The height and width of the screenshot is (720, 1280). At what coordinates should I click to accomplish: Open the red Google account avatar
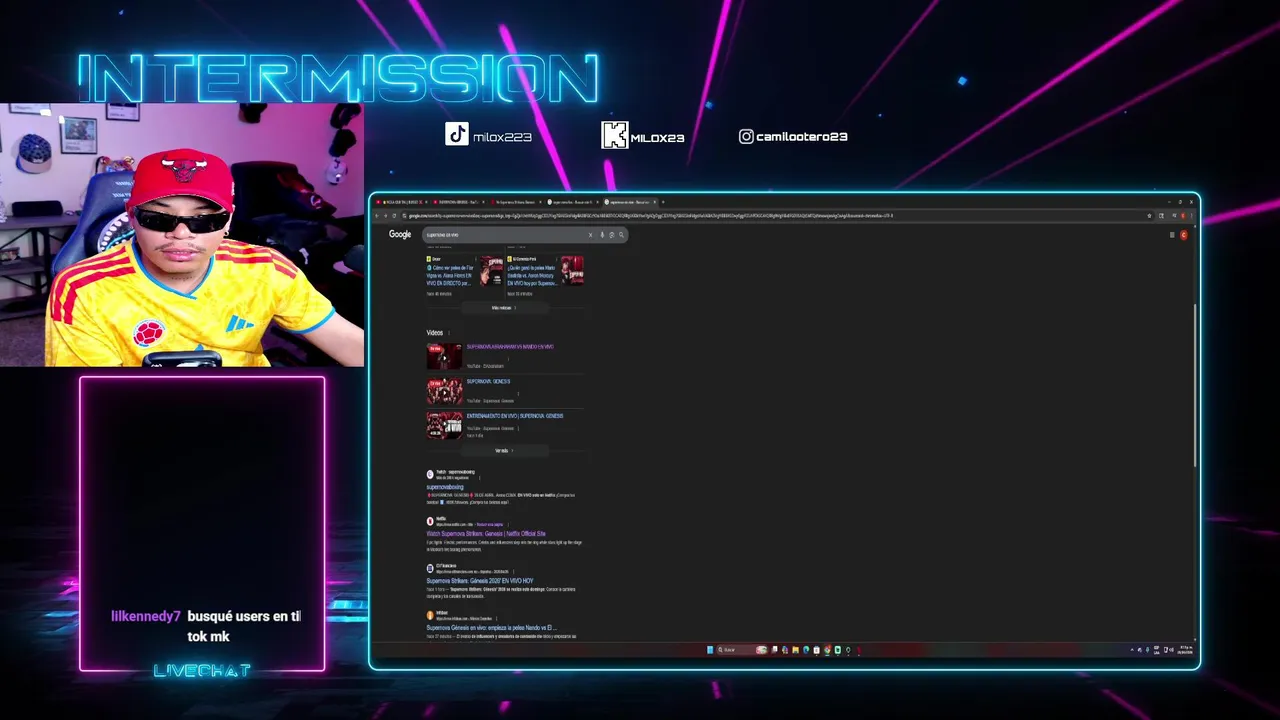[1184, 235]
